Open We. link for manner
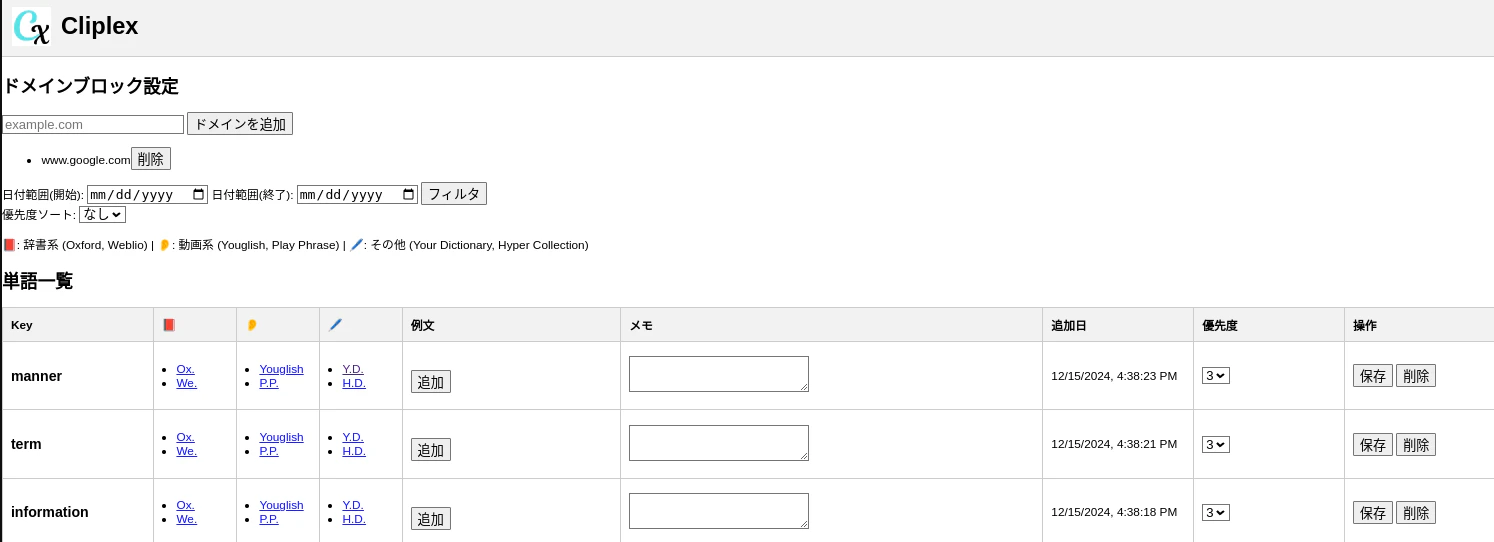Image resolution: width=1494 pixels, height=542 pixels. (x=186, y=383)
